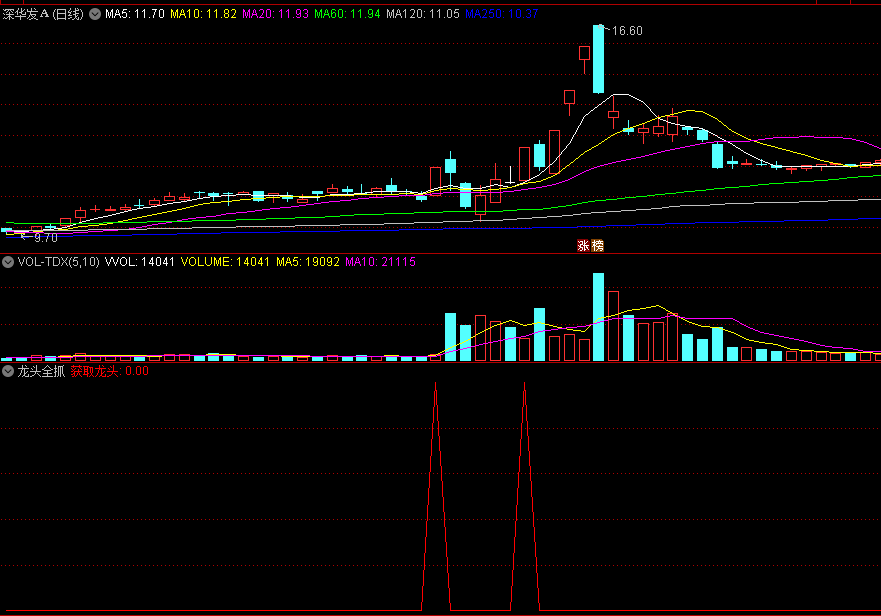This screenshot has width=881, height=616.
Task: Click the 涨榜 tag under the candles
Action: pos(591,246)
